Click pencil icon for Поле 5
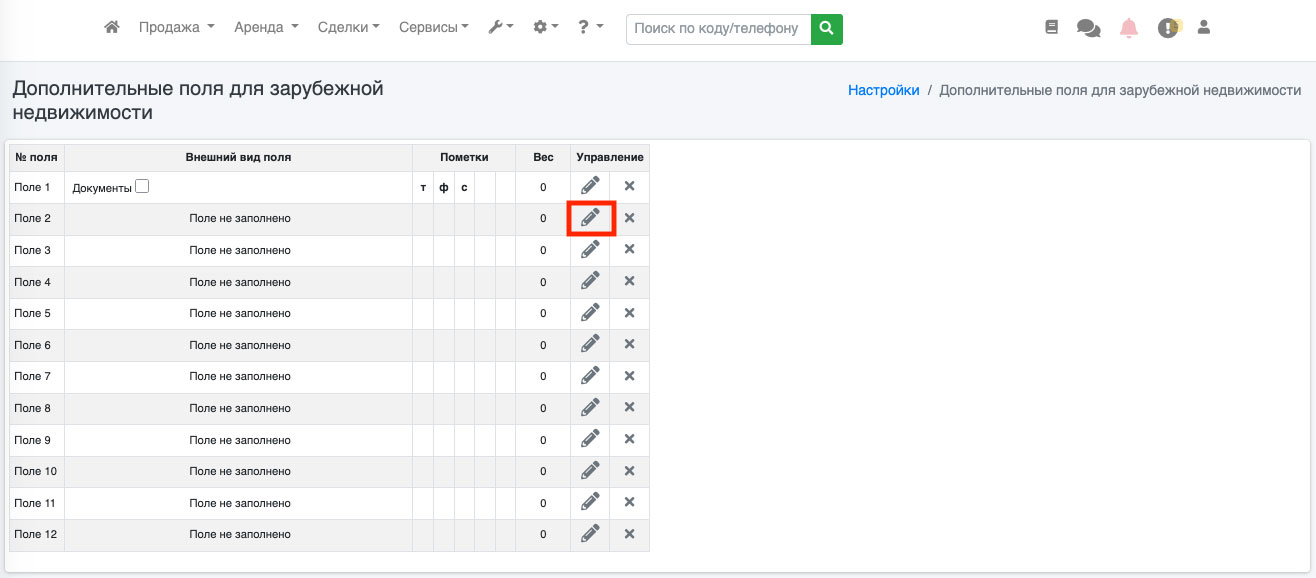The width and height of the screenshot is (1316, 578). click(x=590, y=313)
